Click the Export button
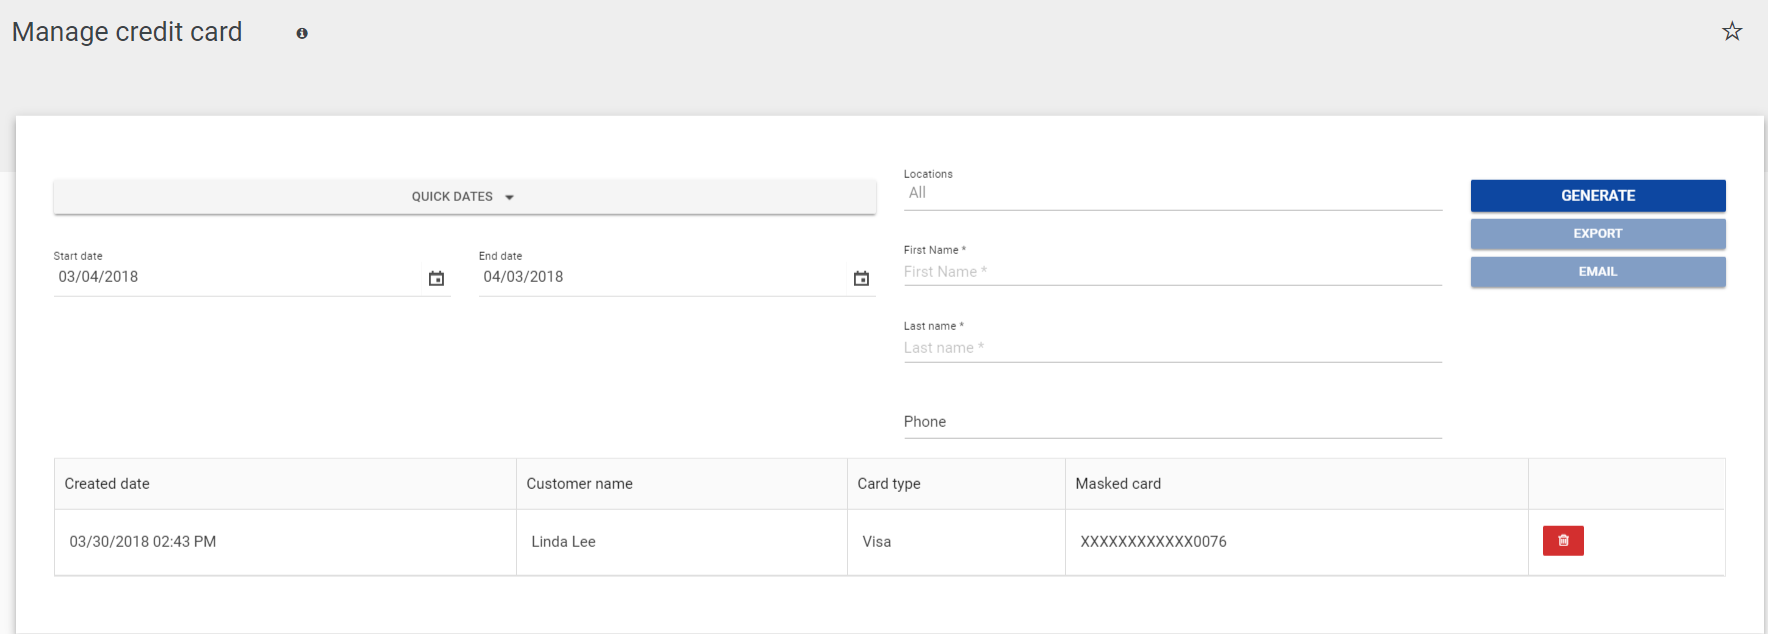1768x634 pixels. (1597, 234)
